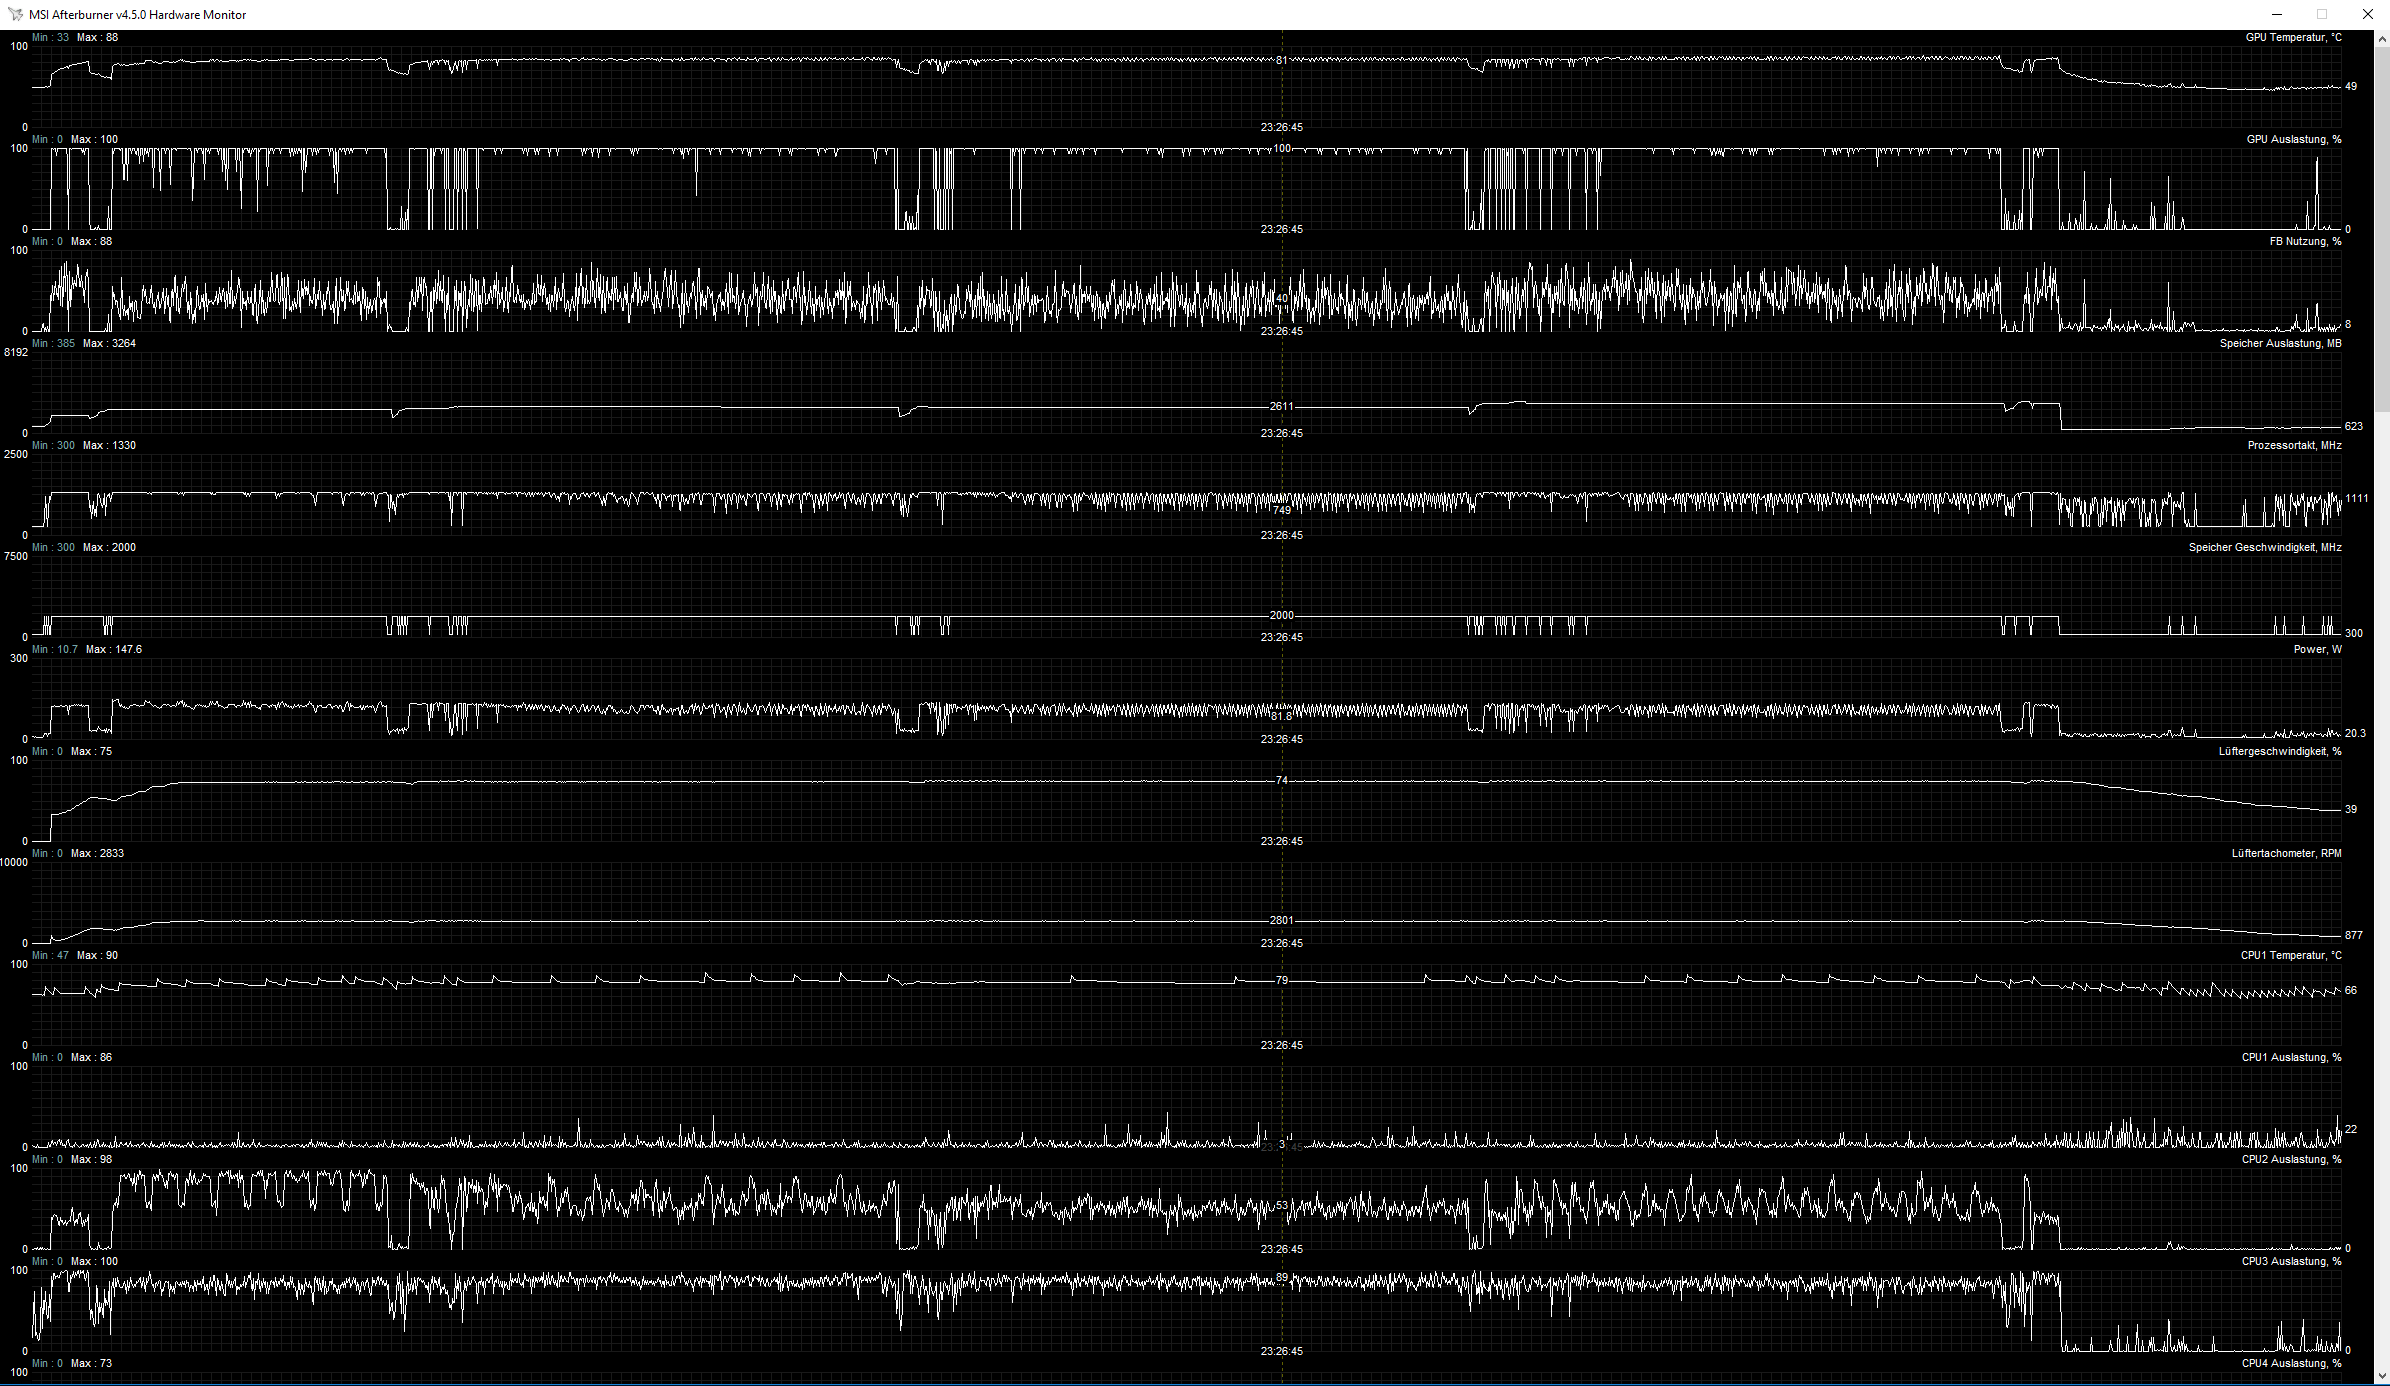Viewport: 2390px width, 1386px height.
Task: Minimize the Hardware Monitor window
Action: click(x=2277, y=14)
